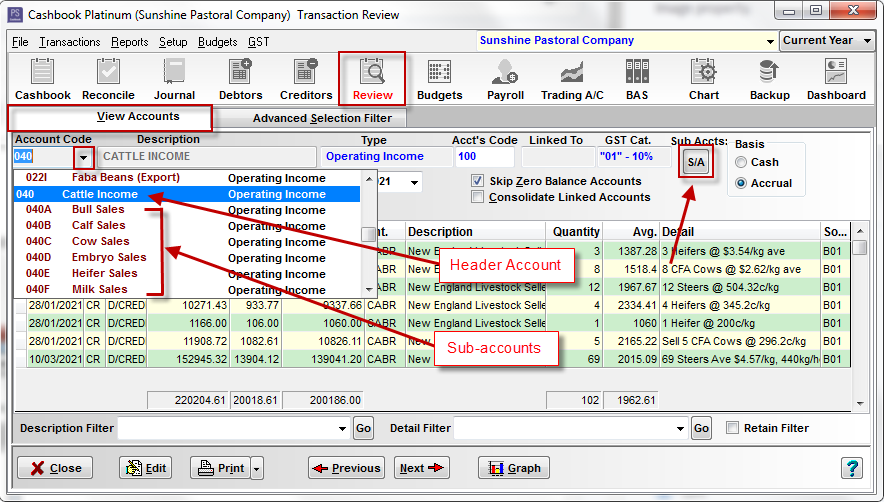The image size is (884, 502).
Task: Open the Setup menu
Action: pos(173,42)
